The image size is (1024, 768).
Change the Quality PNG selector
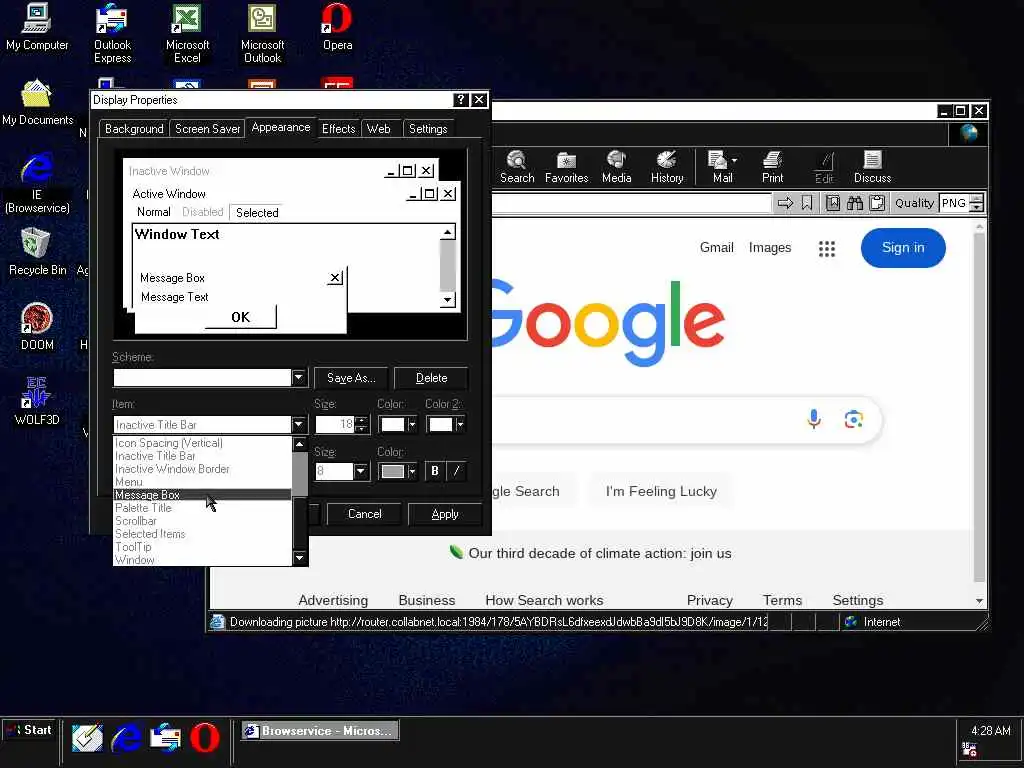coord(961,203)
